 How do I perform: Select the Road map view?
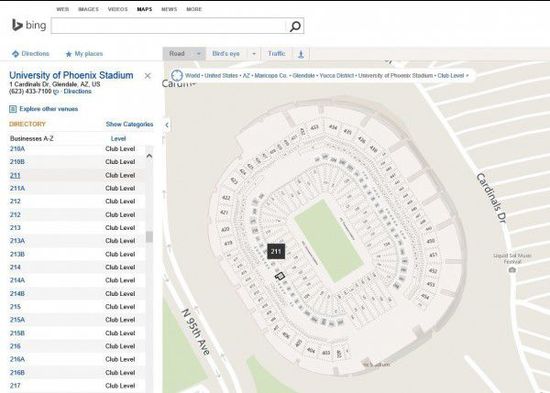tap(177, 54)
